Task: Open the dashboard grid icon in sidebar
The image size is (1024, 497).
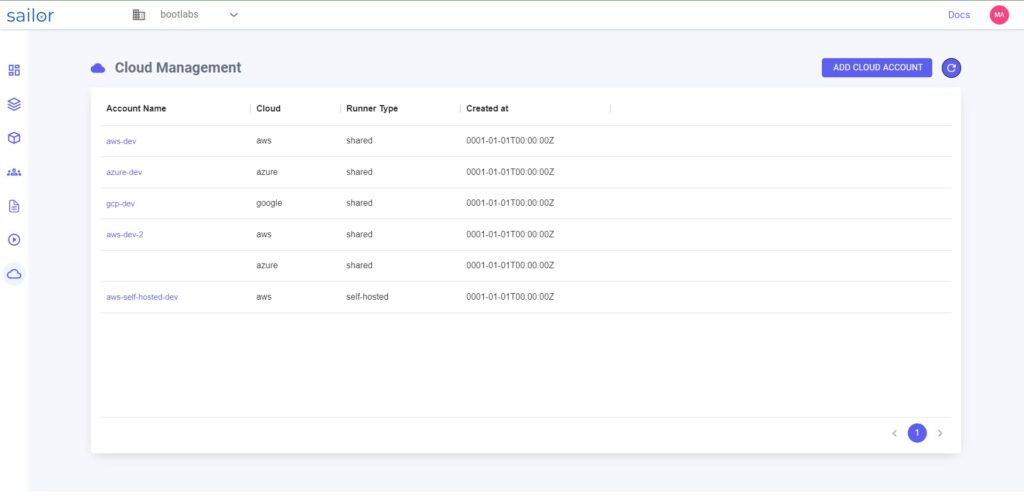Action: pos(14,70)
